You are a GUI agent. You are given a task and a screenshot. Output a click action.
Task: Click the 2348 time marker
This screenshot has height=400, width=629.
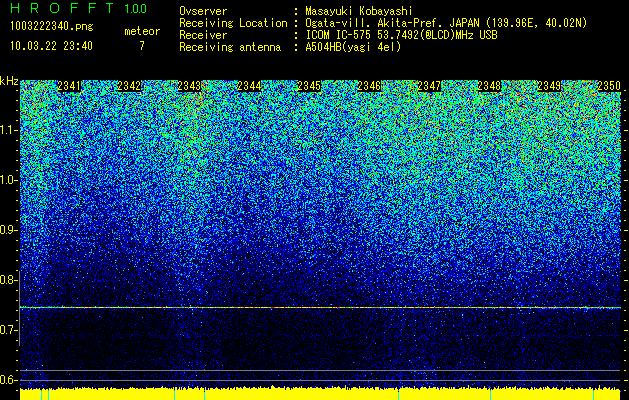[489, 86]
